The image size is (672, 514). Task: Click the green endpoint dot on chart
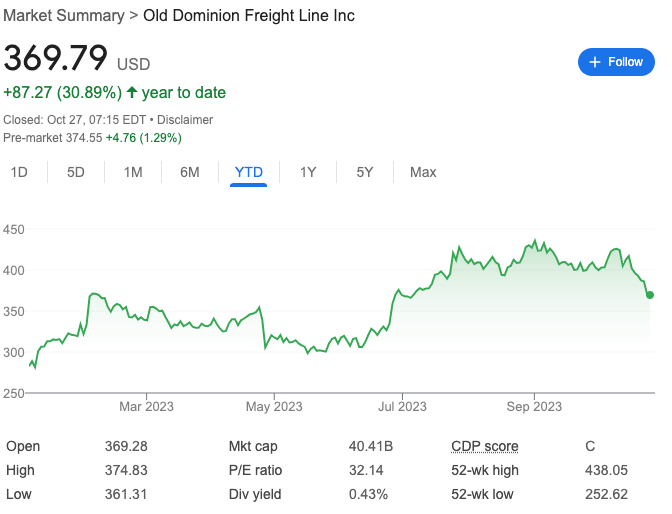coord(650,295)
